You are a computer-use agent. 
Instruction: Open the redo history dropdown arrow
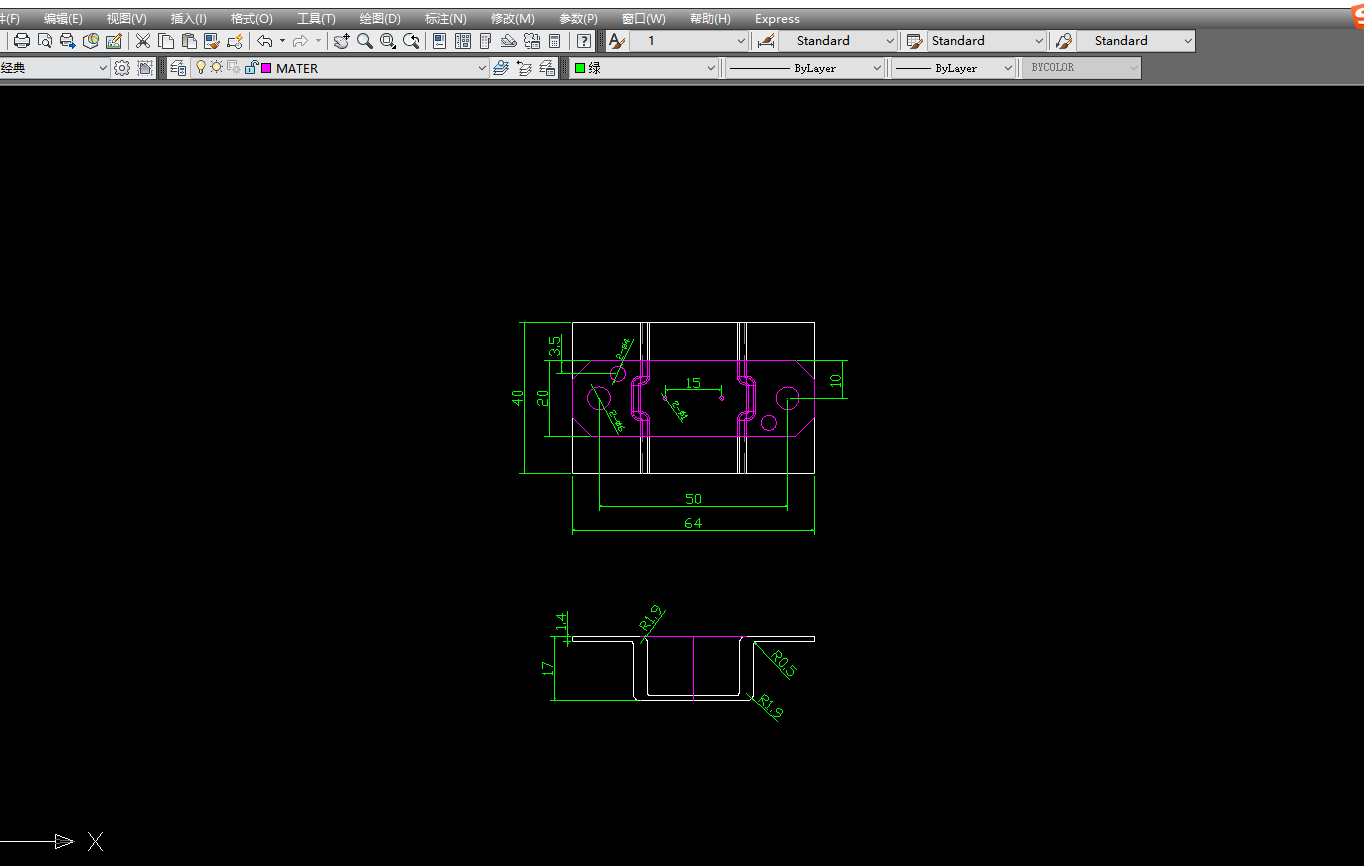click(318, 41)
